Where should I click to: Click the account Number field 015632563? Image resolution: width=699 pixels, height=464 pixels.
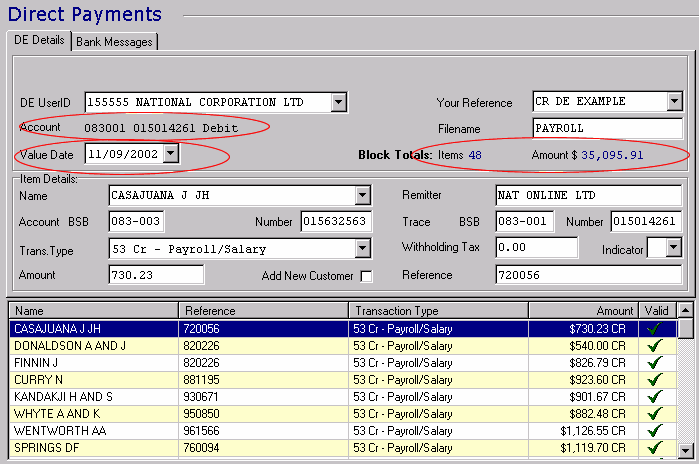[336, 222]
